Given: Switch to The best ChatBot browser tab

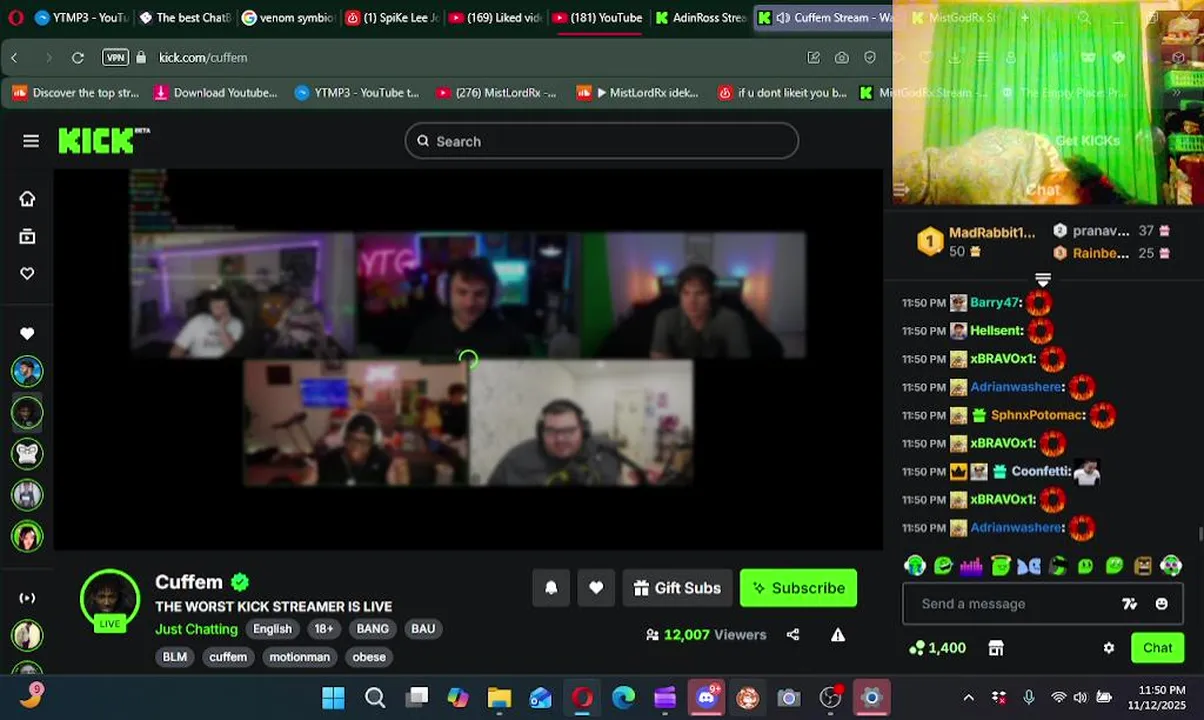Looking at the screenshot, I should pyautogui.click(x=185, y=17).
